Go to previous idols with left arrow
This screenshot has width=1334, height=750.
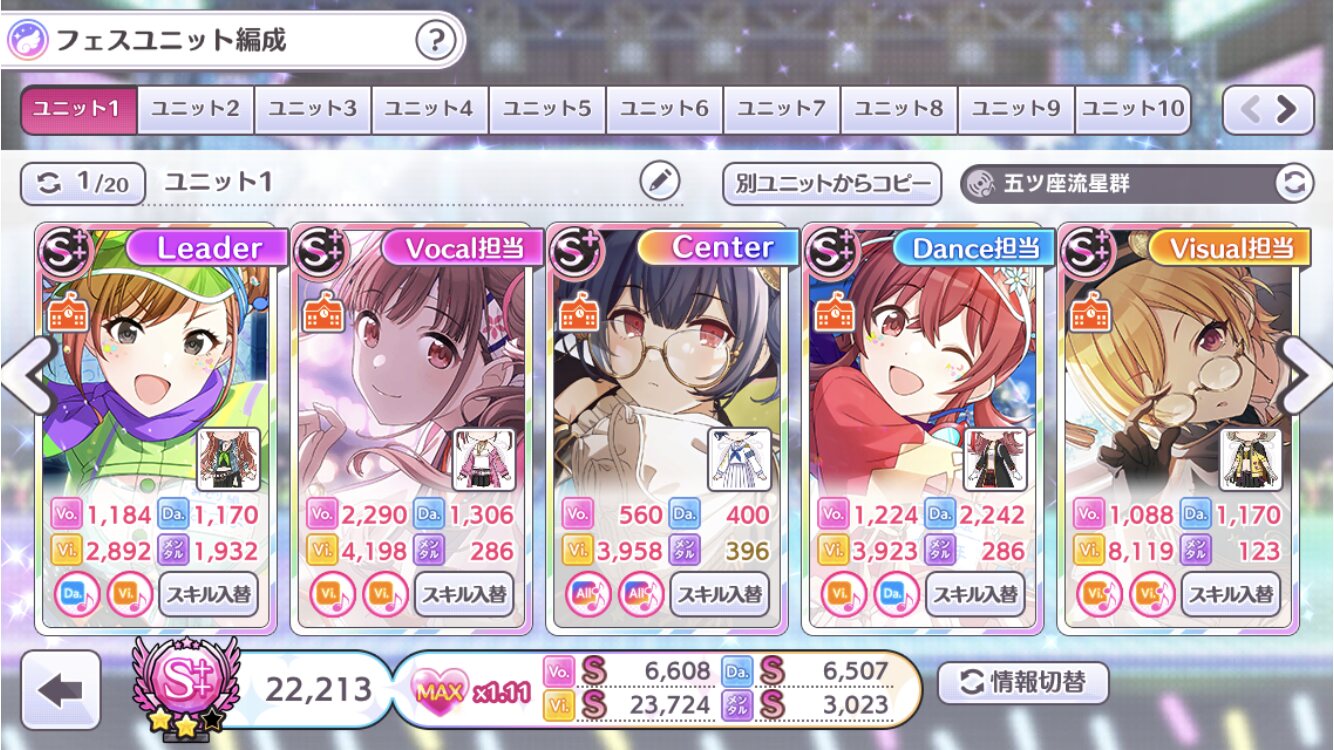(27, 377)
